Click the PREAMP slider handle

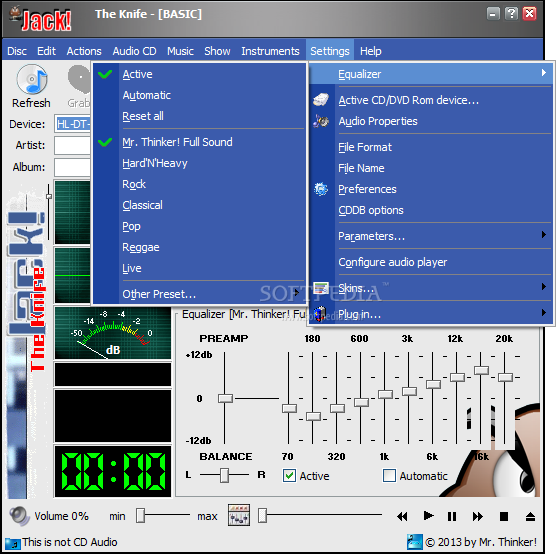225,398
